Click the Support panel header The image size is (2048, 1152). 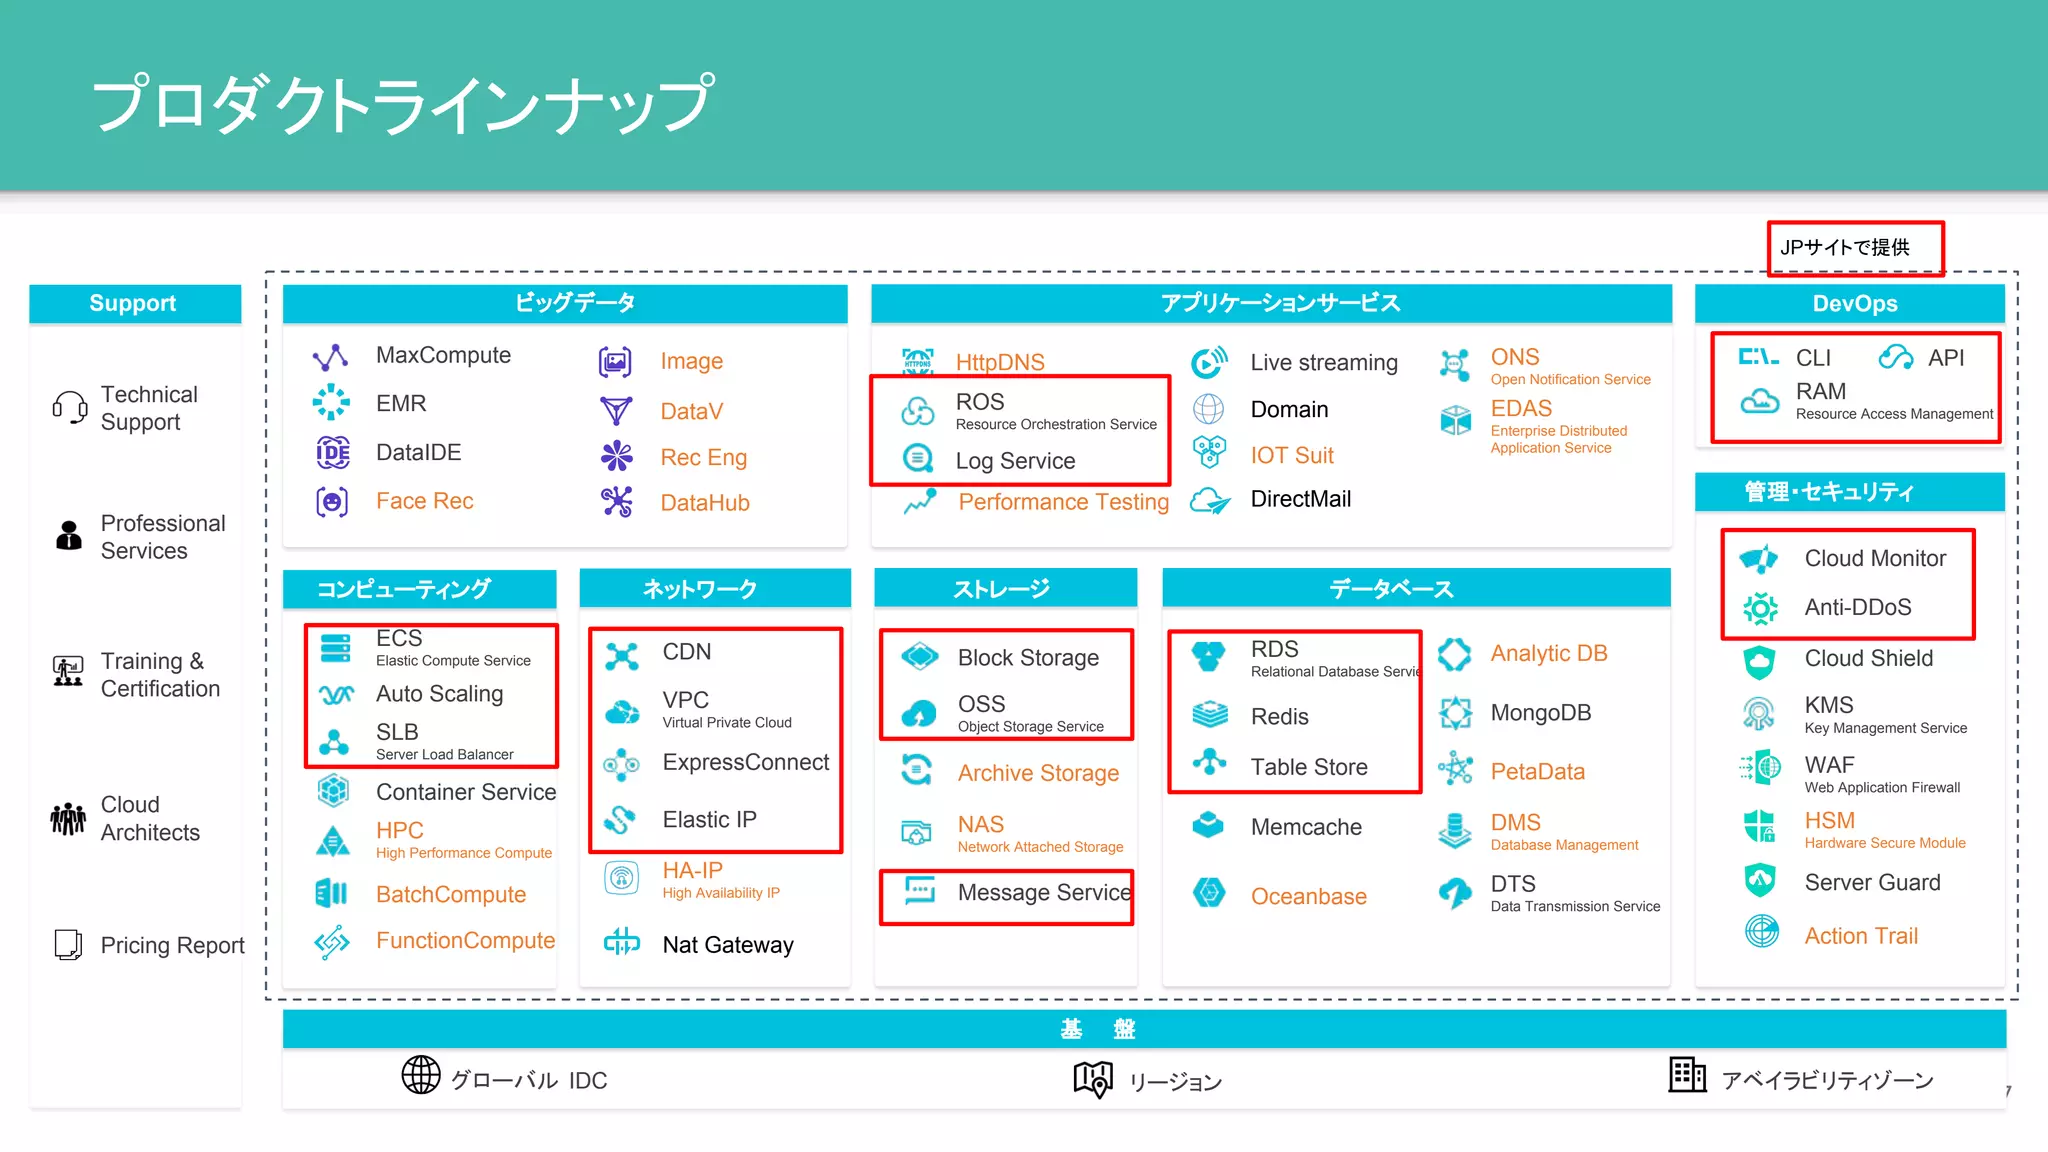(x=135, y=303)
